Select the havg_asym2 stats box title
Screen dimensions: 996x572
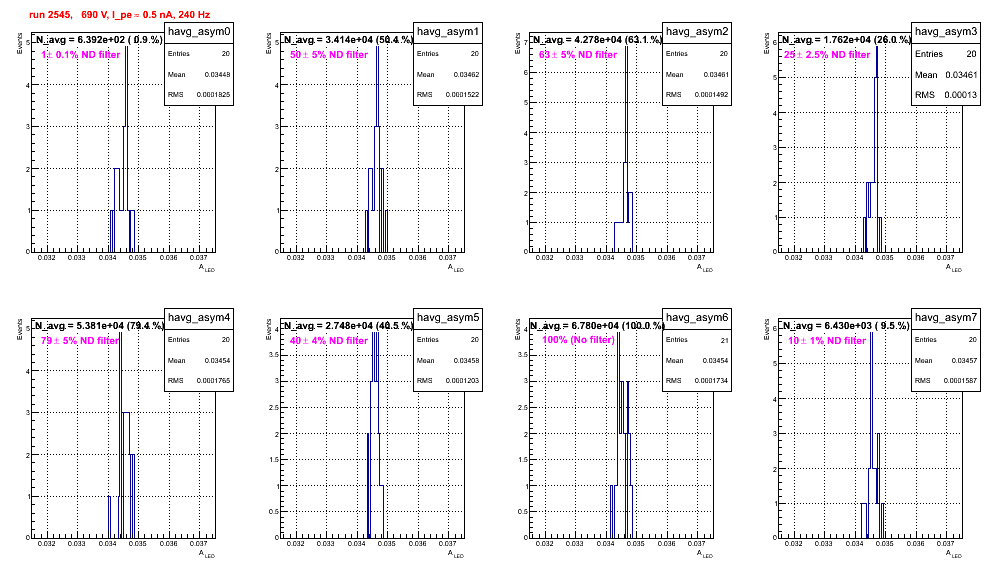(x=697, y=32)
